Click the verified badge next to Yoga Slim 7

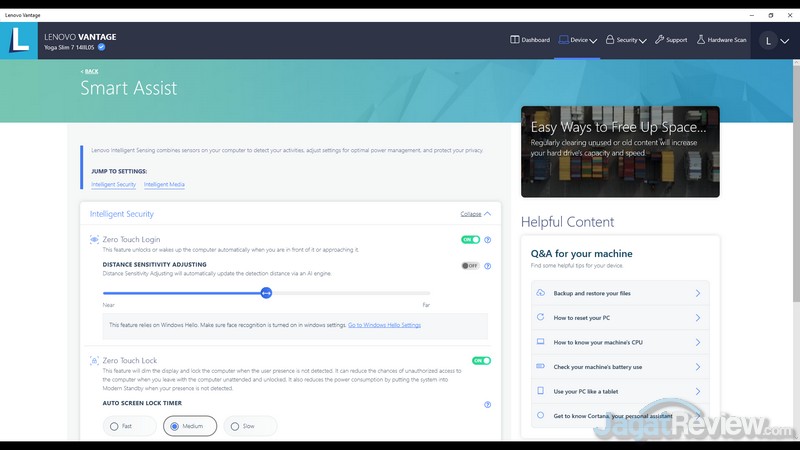pos(101,47)
